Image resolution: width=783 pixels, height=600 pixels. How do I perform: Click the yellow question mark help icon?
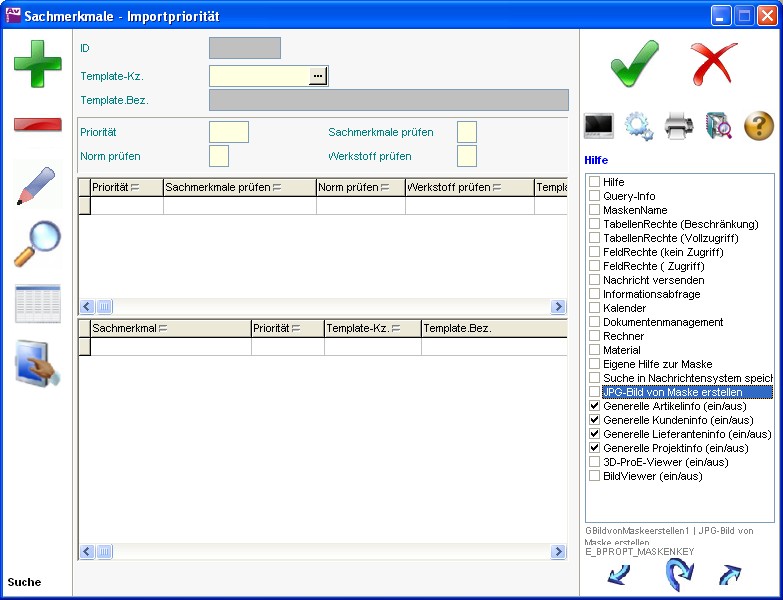tap(759, 126)
